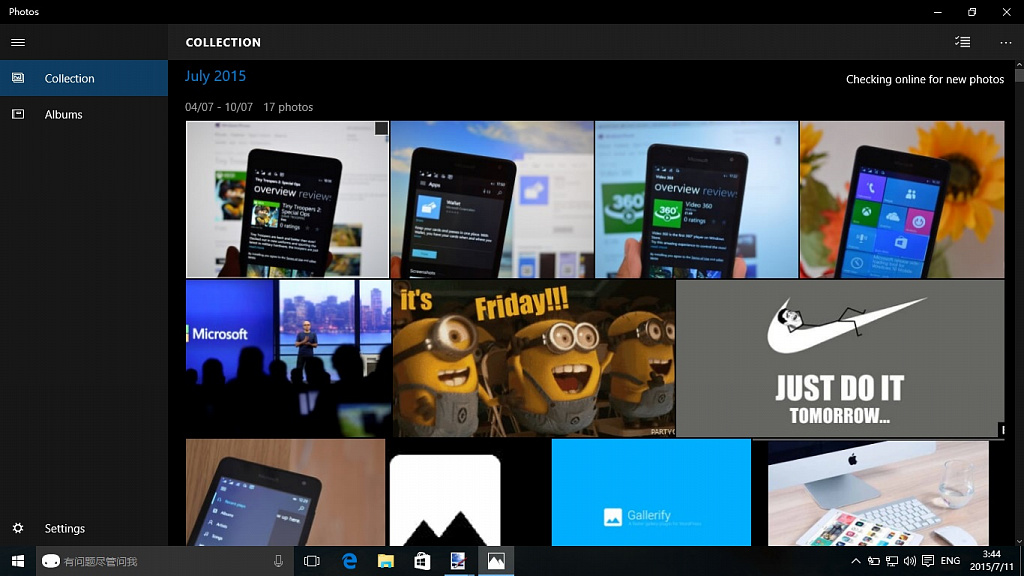Viewport: 1024px width, 576px height.
Task: Launch Microsoft Edge from taskbar
Action: [x=349, y=561]
